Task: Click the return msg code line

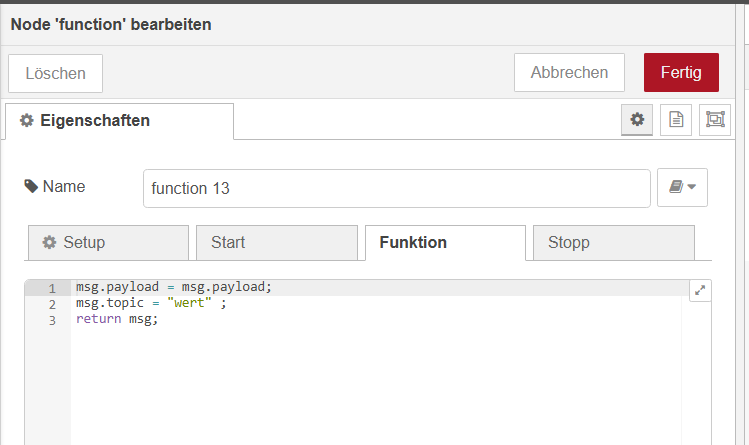Action: tap(117, 320)
